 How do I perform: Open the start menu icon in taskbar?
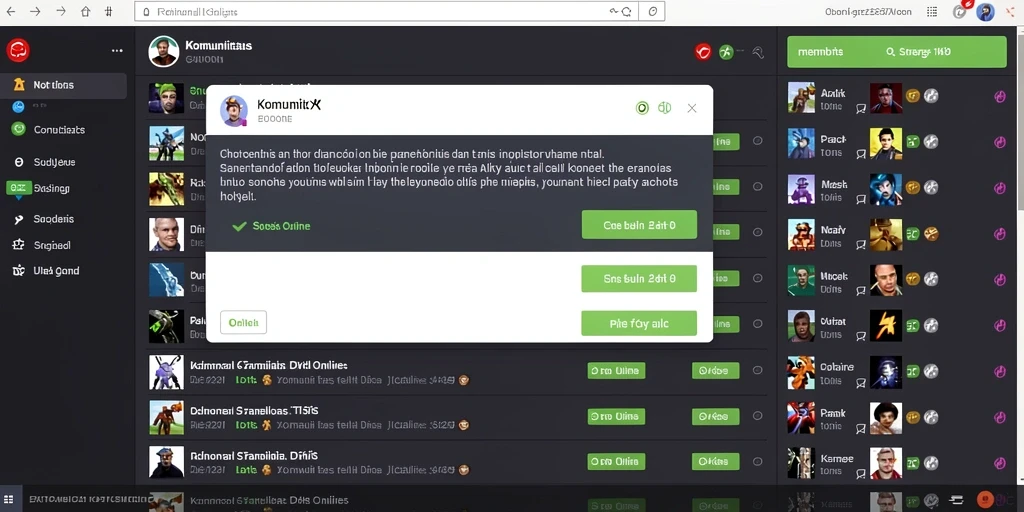[x=8, y=500]
